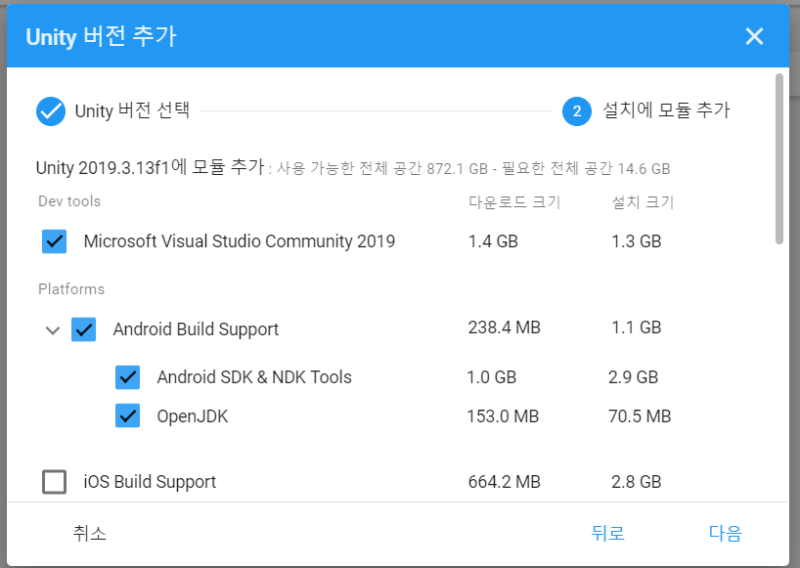Click the step 2 circle icon
This screenshot has height=568, width=800.
click(577, 111)
